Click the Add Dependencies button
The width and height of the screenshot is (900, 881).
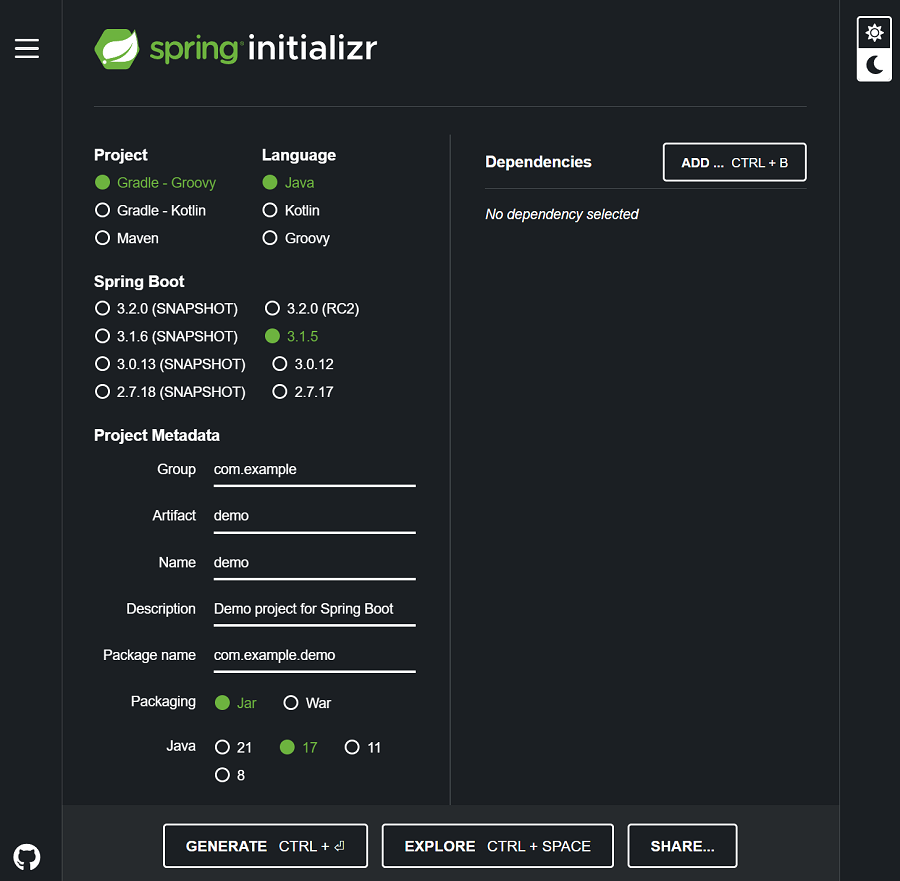[734, 162]
